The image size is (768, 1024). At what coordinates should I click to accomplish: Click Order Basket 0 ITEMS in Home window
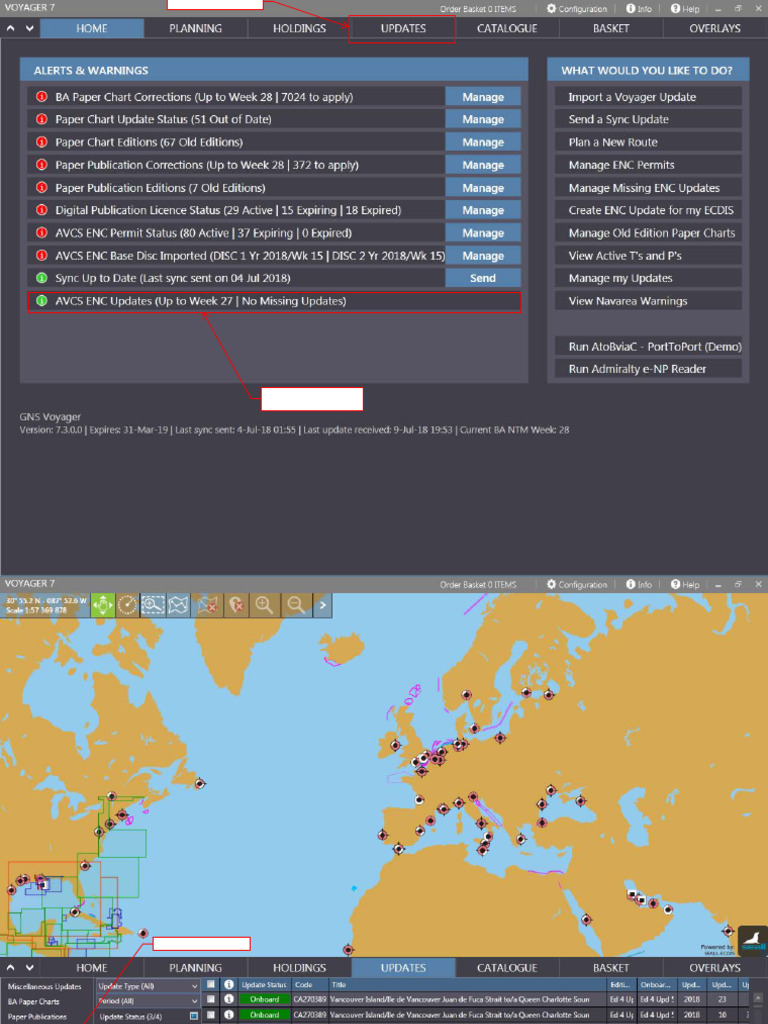coord(478,9)
